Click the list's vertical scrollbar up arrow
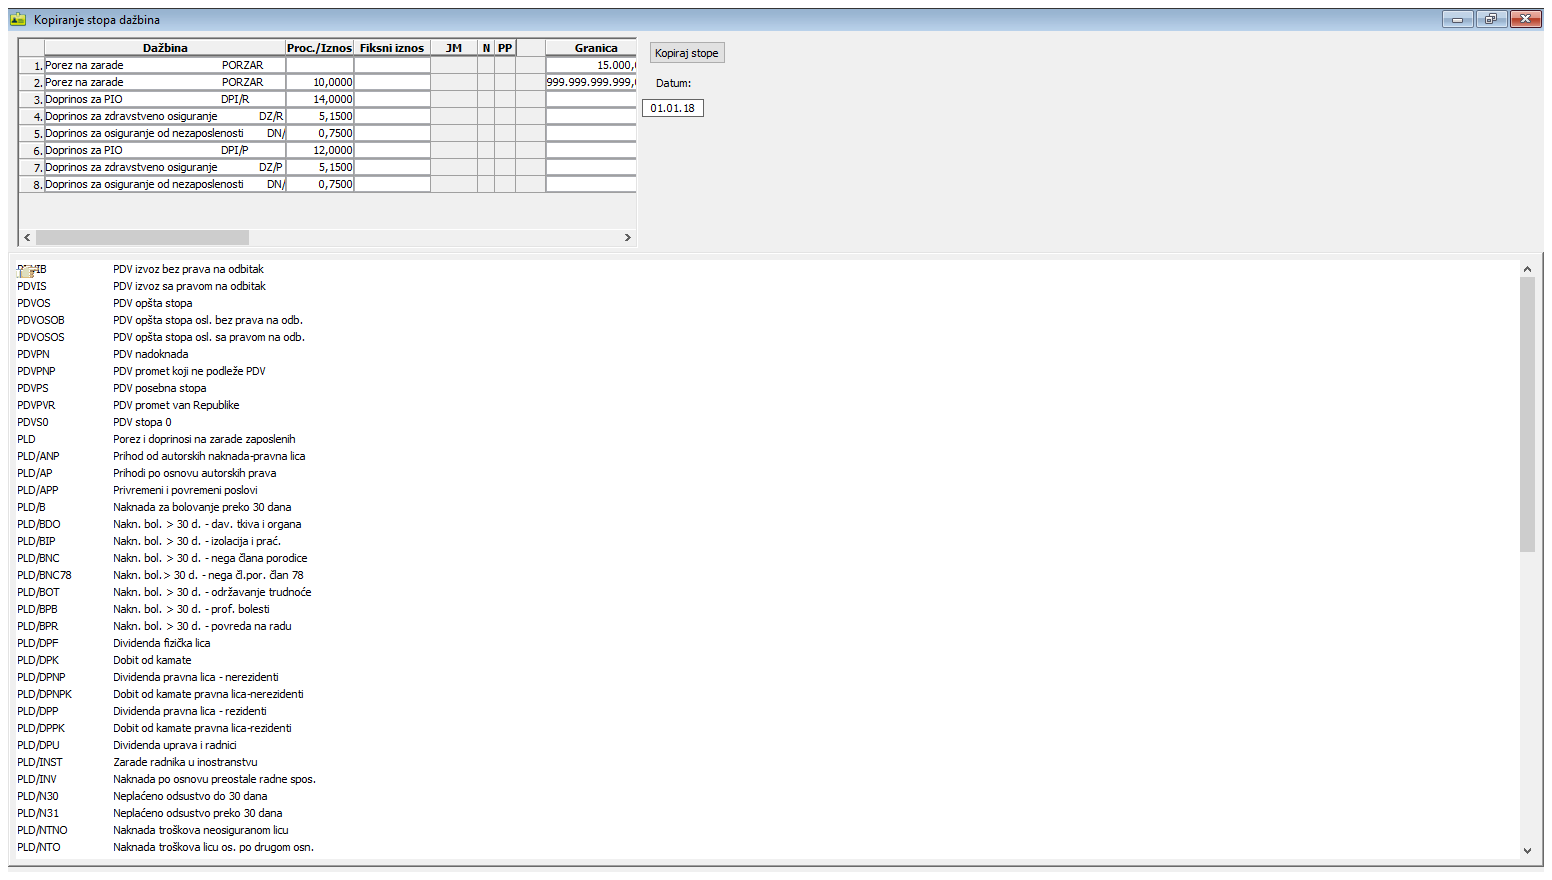 tap(1527, 269)
